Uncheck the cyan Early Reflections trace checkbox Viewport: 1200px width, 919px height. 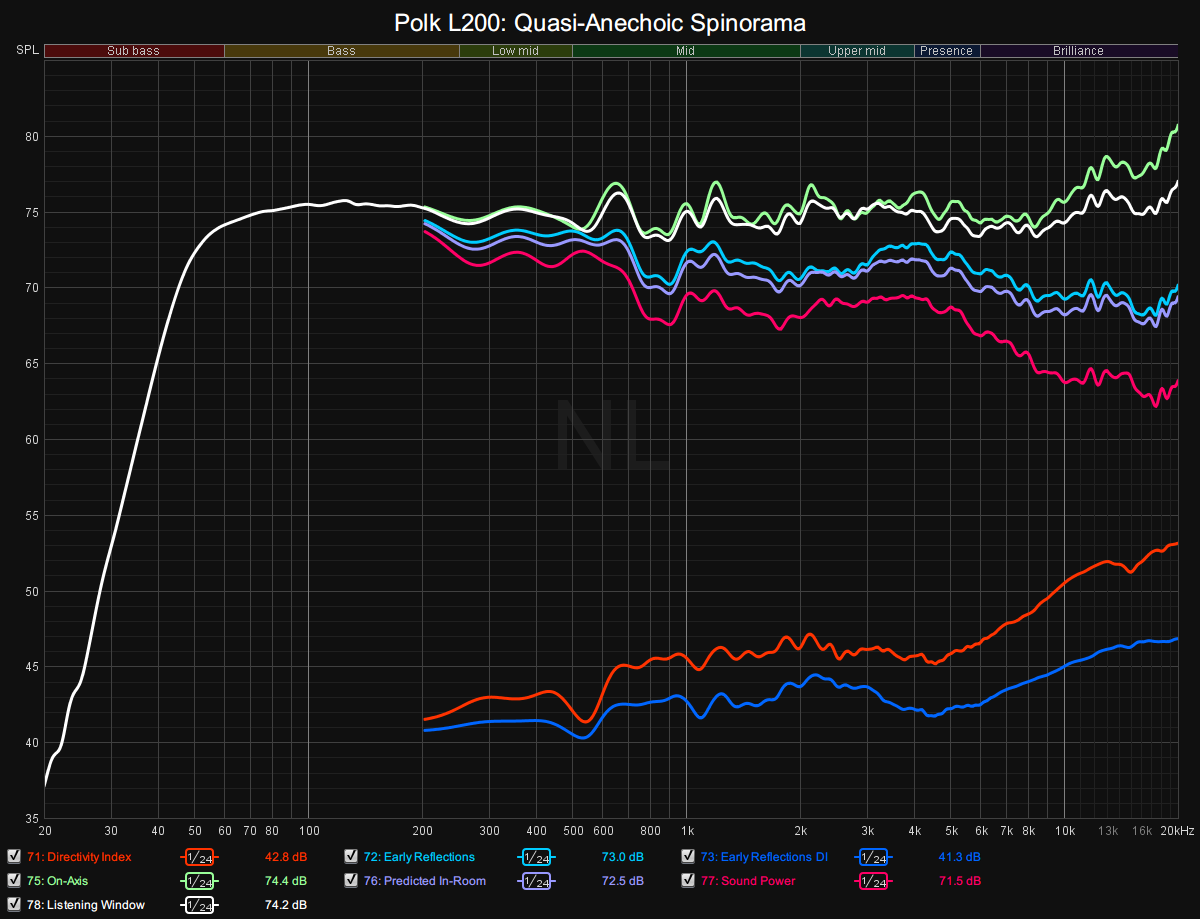tap(351, 857)
